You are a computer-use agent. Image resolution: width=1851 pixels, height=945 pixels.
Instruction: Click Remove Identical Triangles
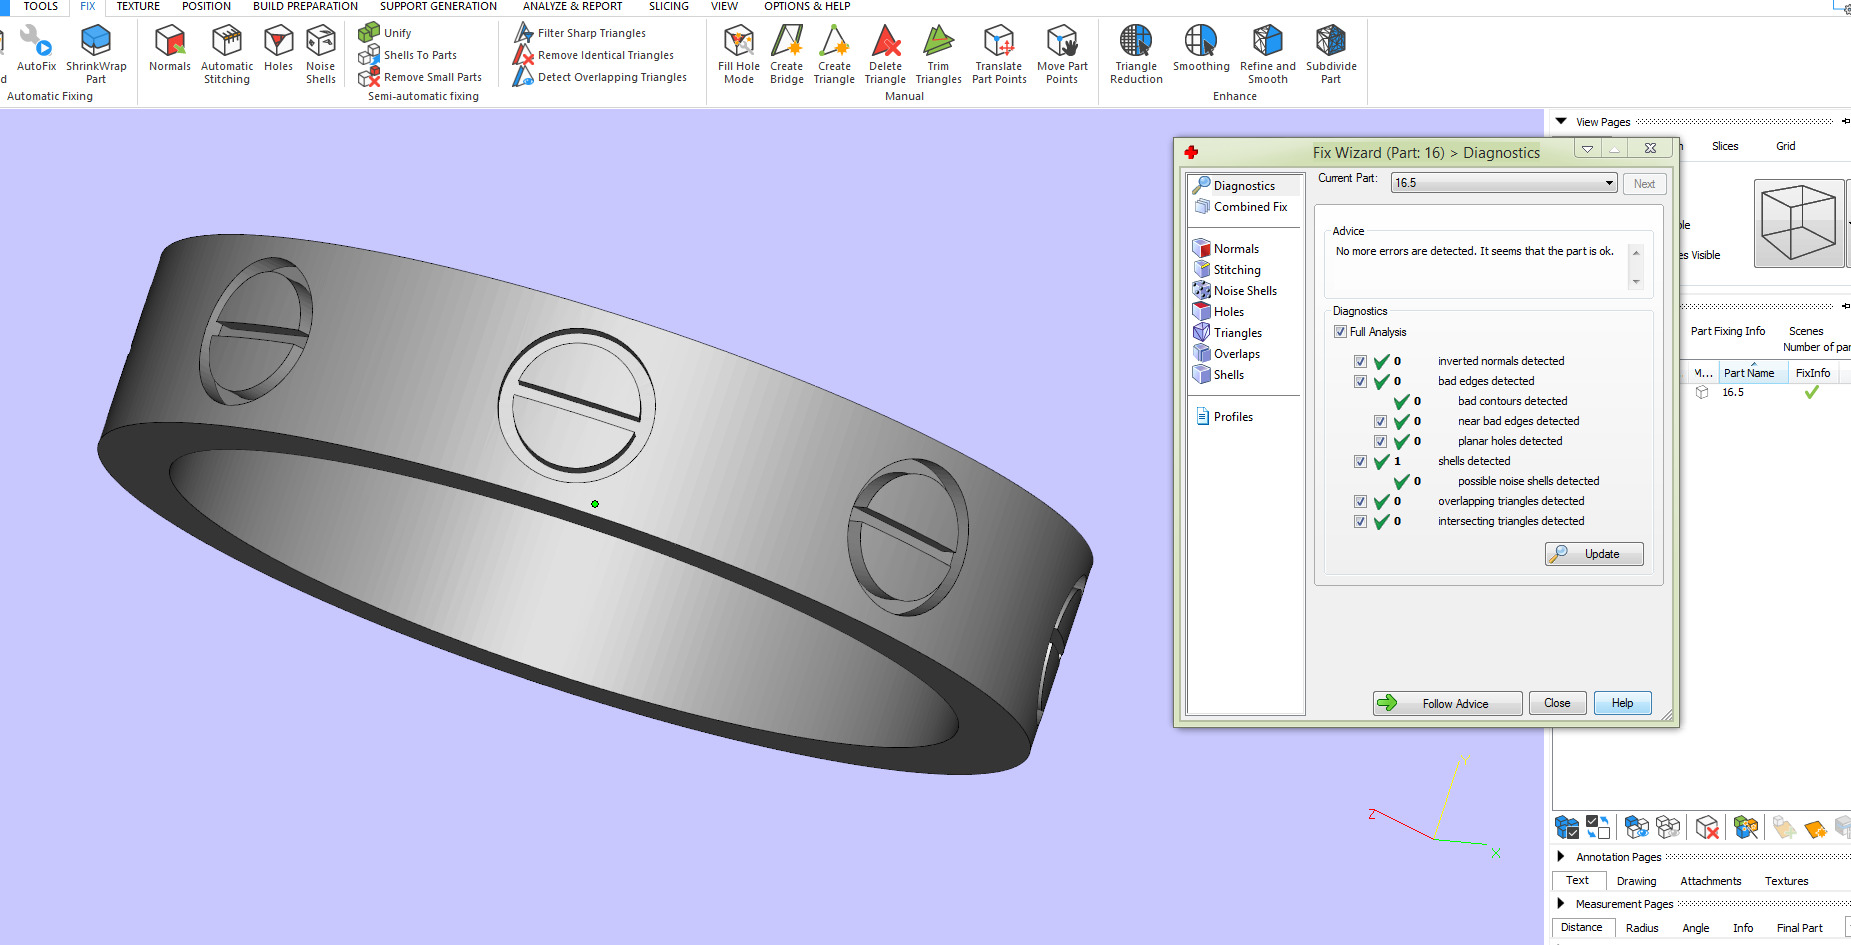[x=594, y=55]
